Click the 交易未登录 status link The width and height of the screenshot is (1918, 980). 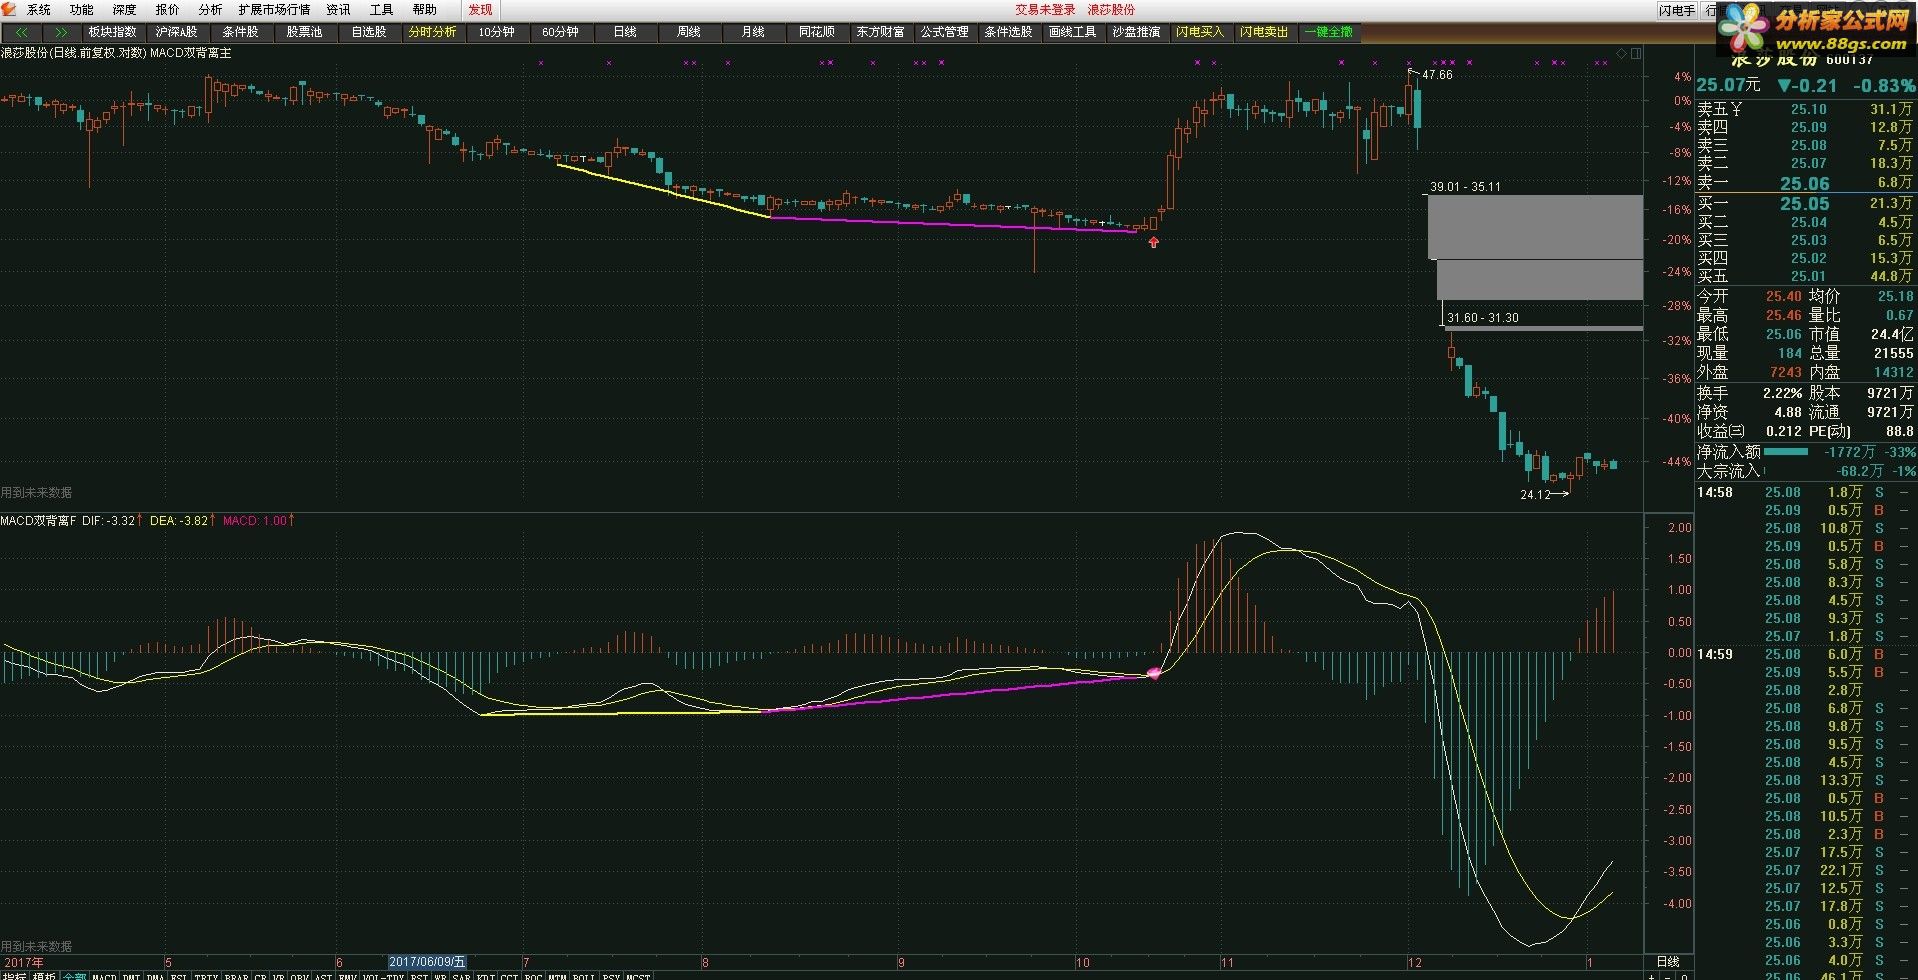click(x=1045, y=9)
